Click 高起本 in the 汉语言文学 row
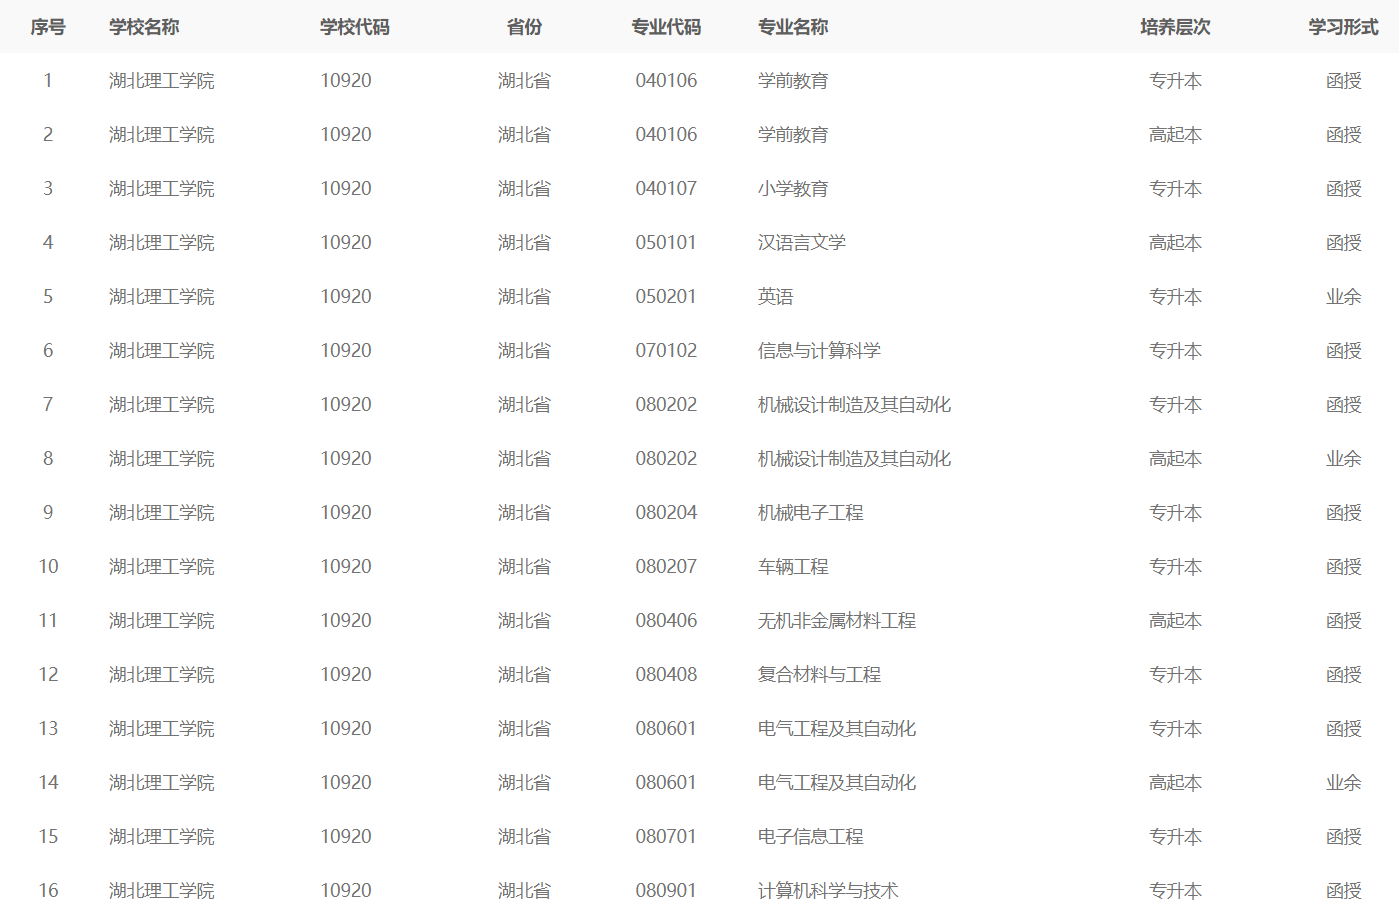 (x=1175, y=243)
